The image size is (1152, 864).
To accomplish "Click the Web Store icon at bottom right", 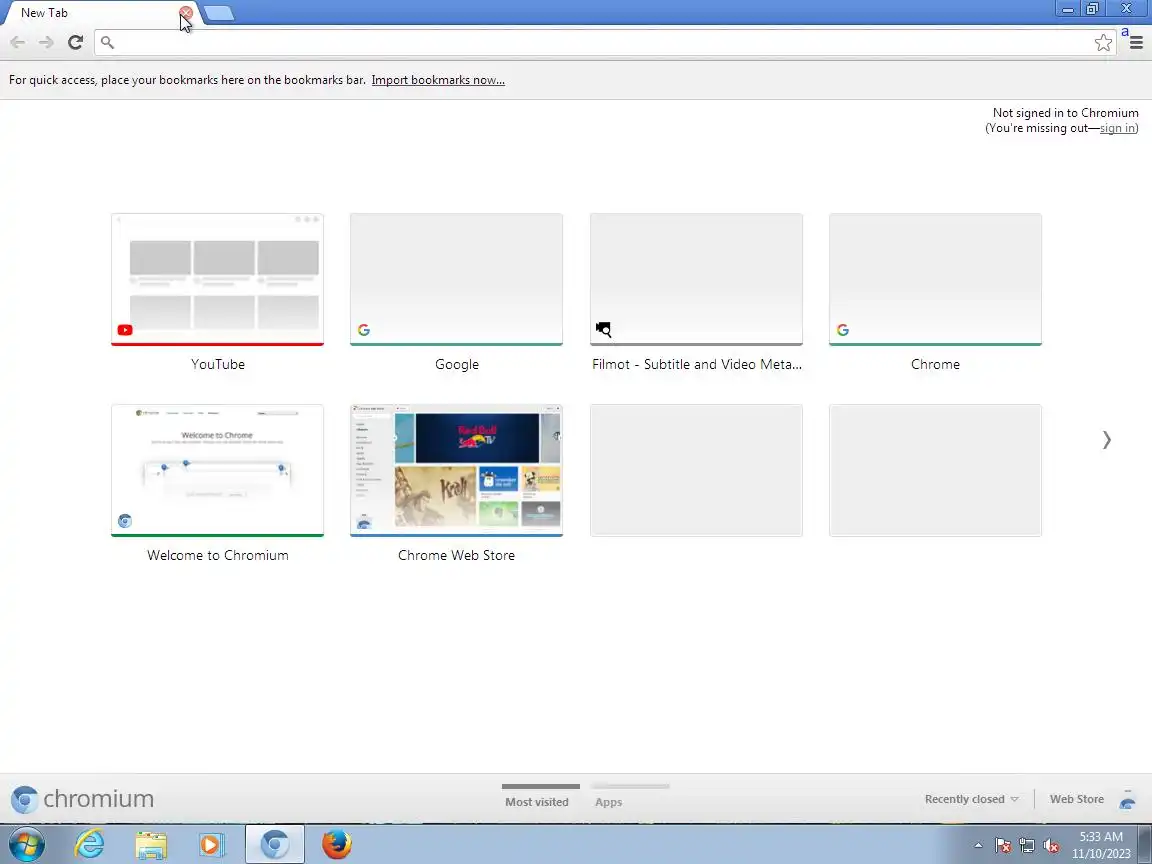I will (x=1127, y=799).
